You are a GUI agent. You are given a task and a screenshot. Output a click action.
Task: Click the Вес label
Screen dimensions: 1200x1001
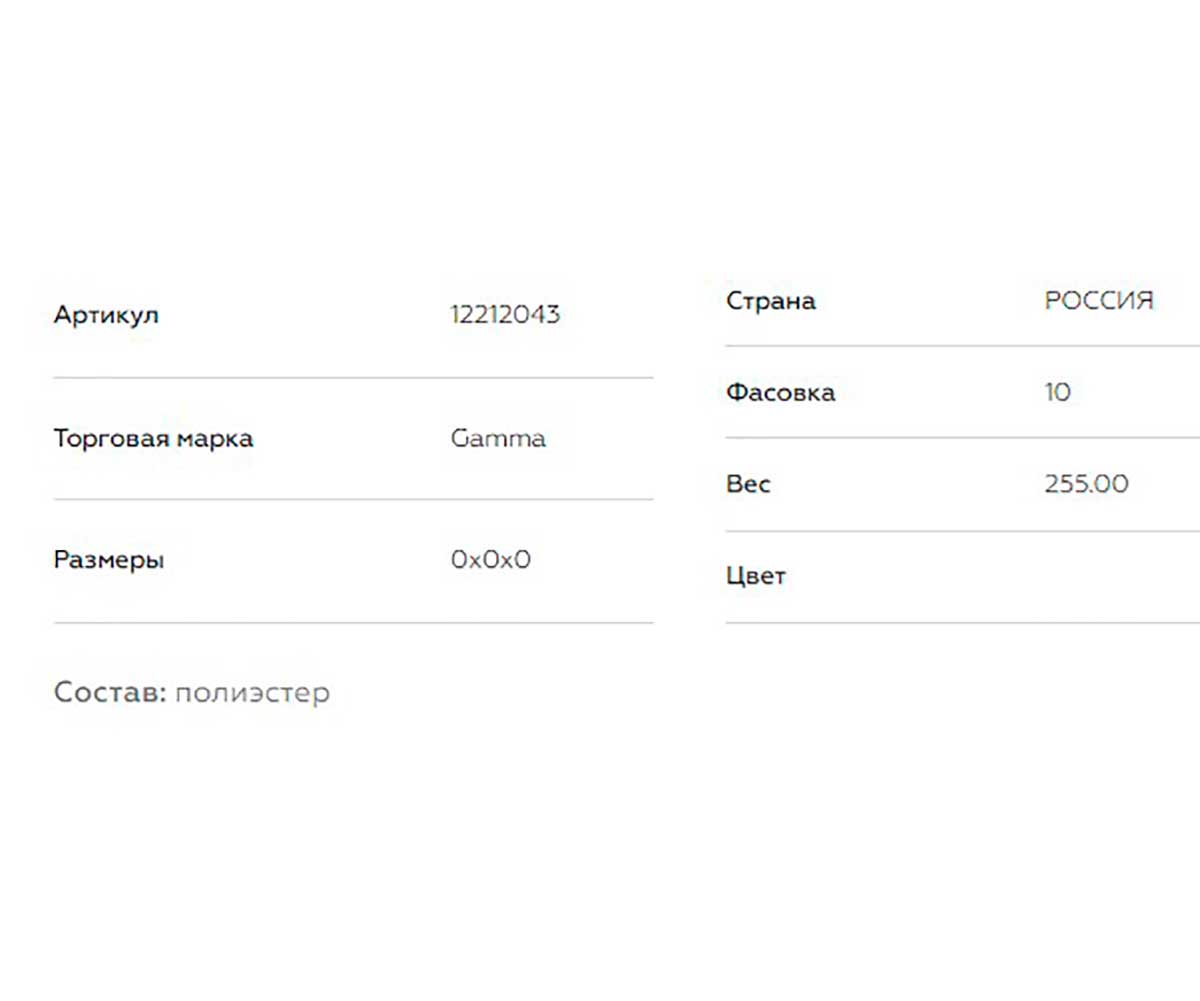click(x=748, y=485)
